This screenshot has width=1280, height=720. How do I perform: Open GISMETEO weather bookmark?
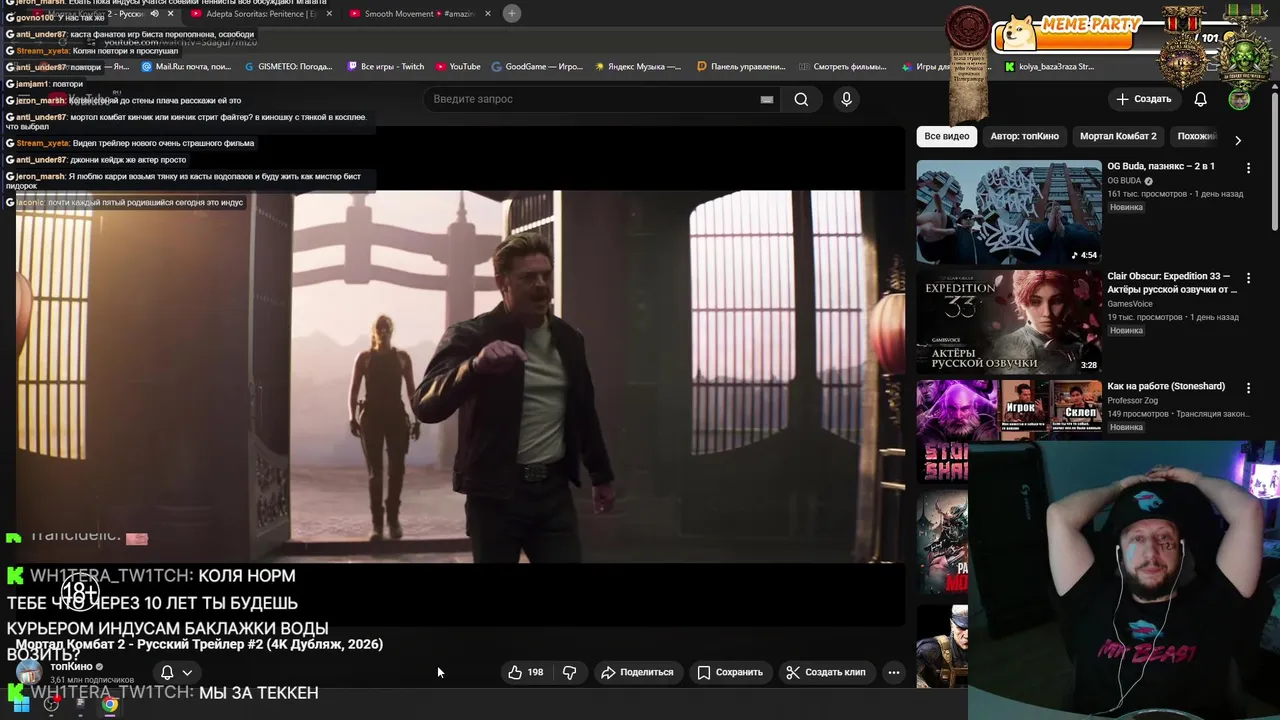(288, 67)
